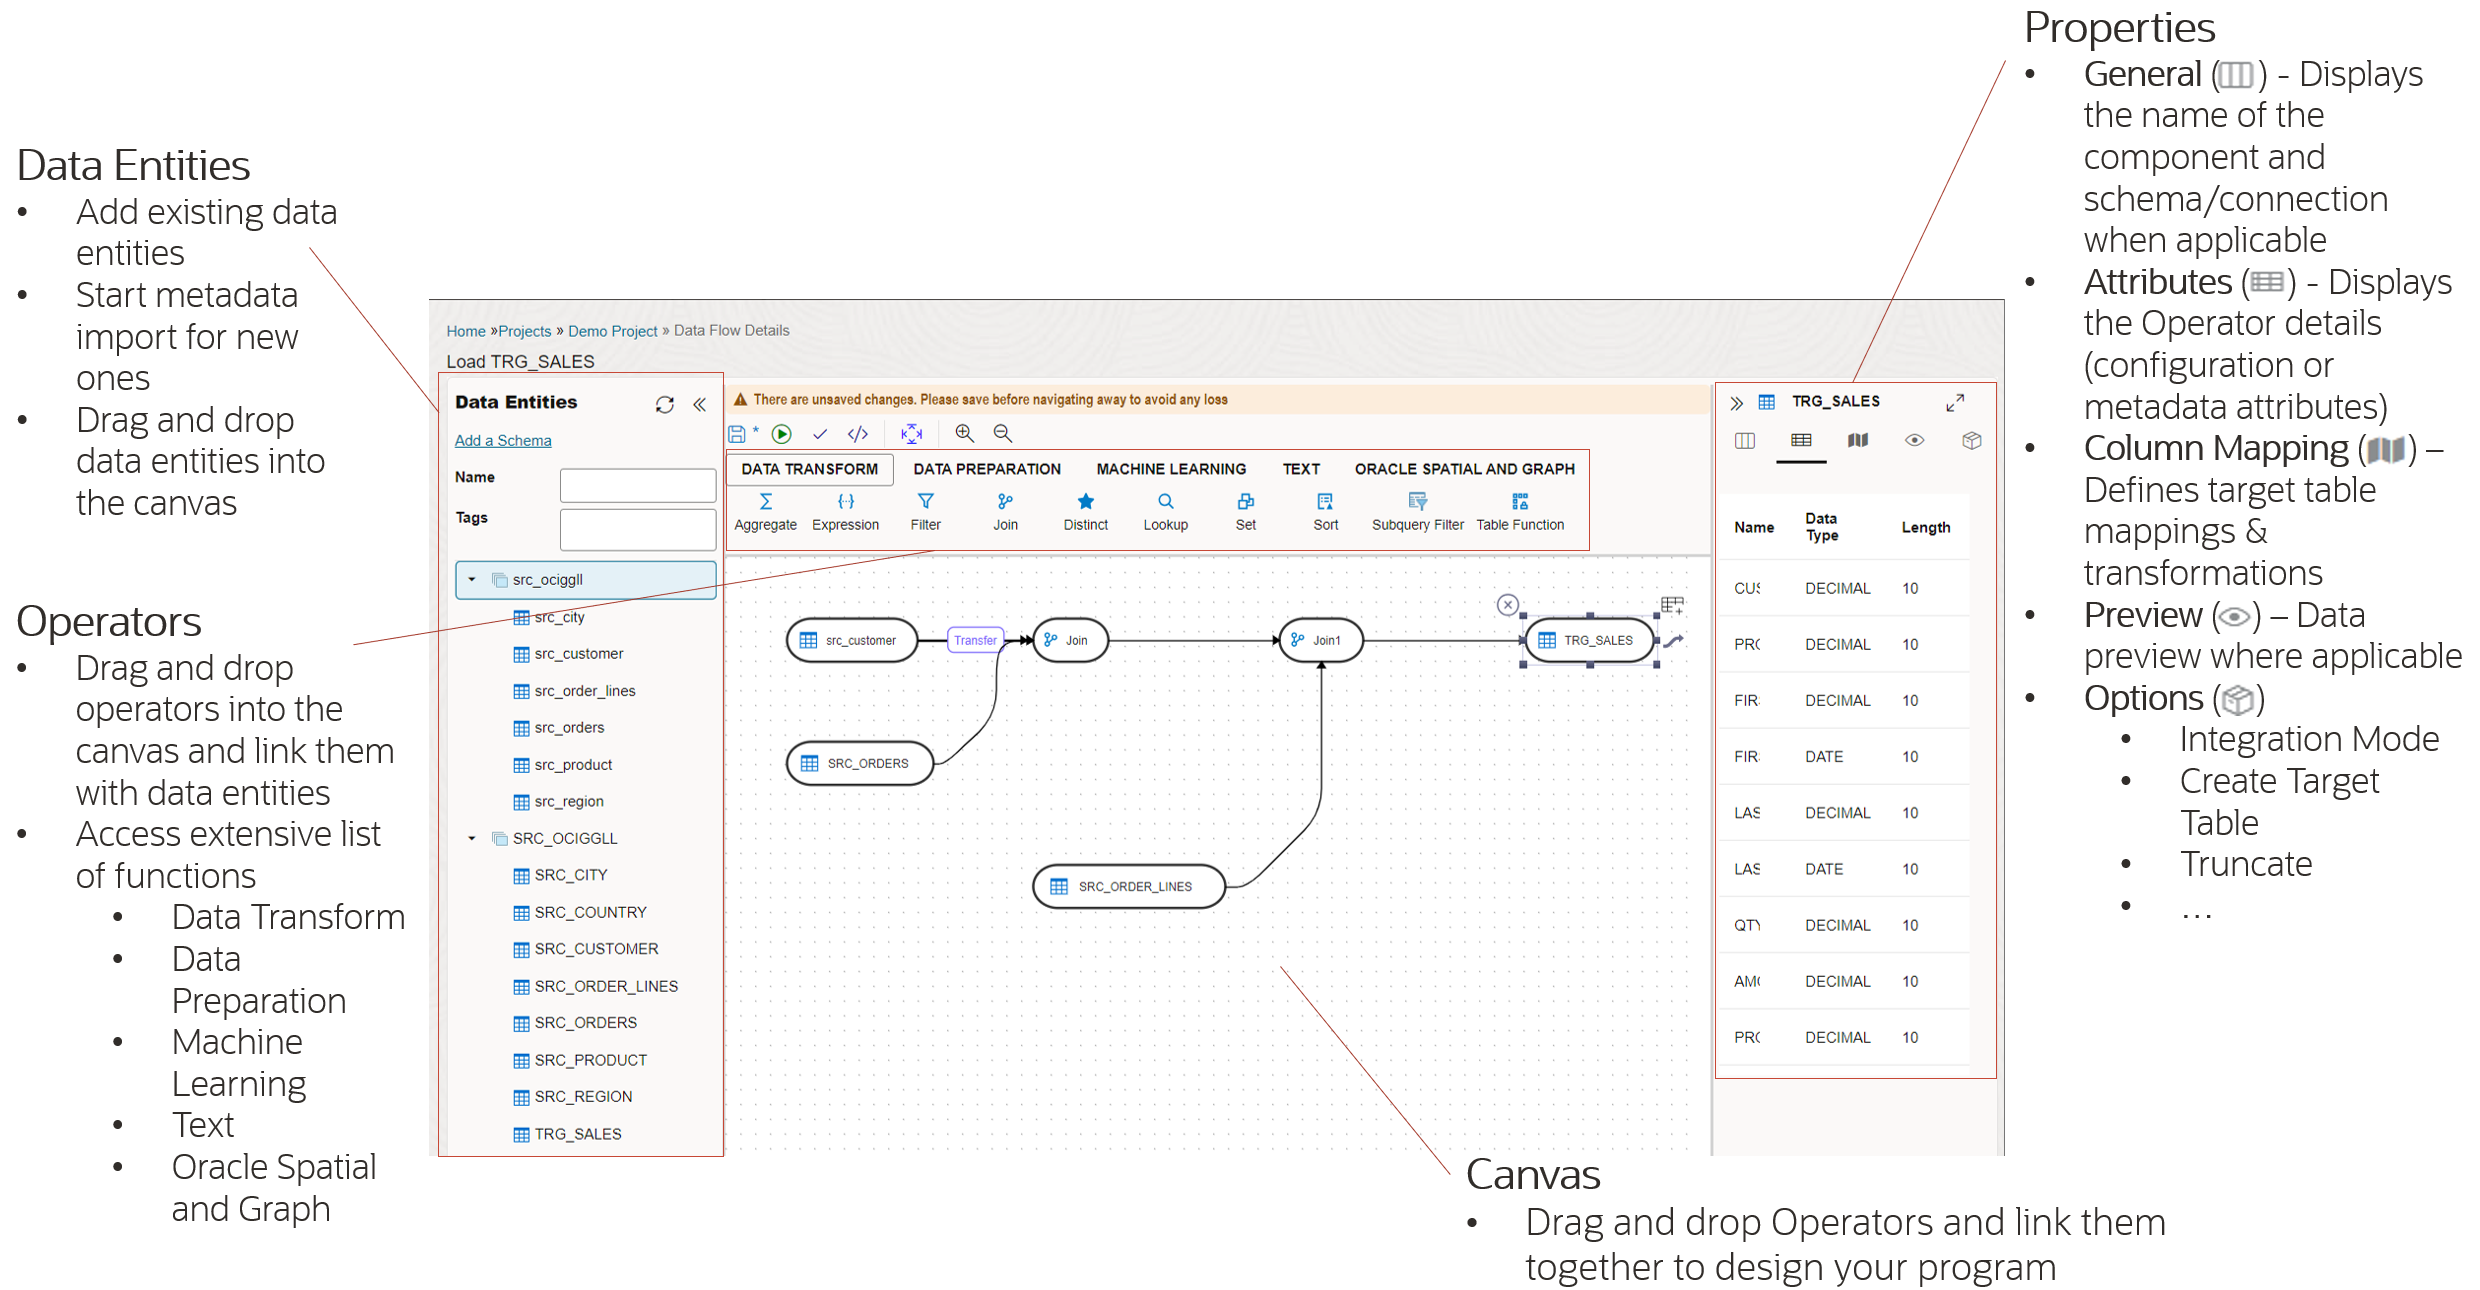This screenshot has height=1290, width=2480.
Task: Collapse the SRC_OCIGGLL schema node
Action: (472, 838)
